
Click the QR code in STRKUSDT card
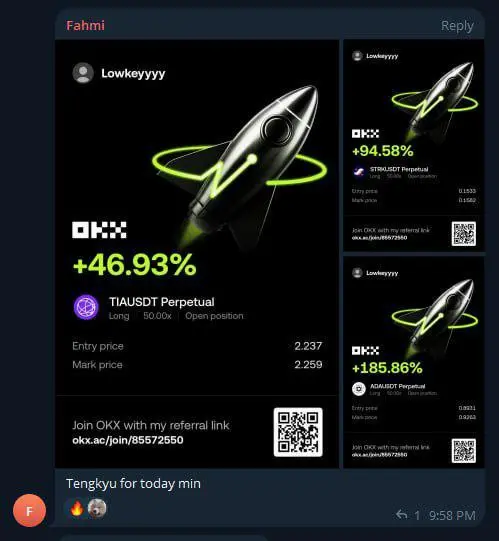point(463,234)
